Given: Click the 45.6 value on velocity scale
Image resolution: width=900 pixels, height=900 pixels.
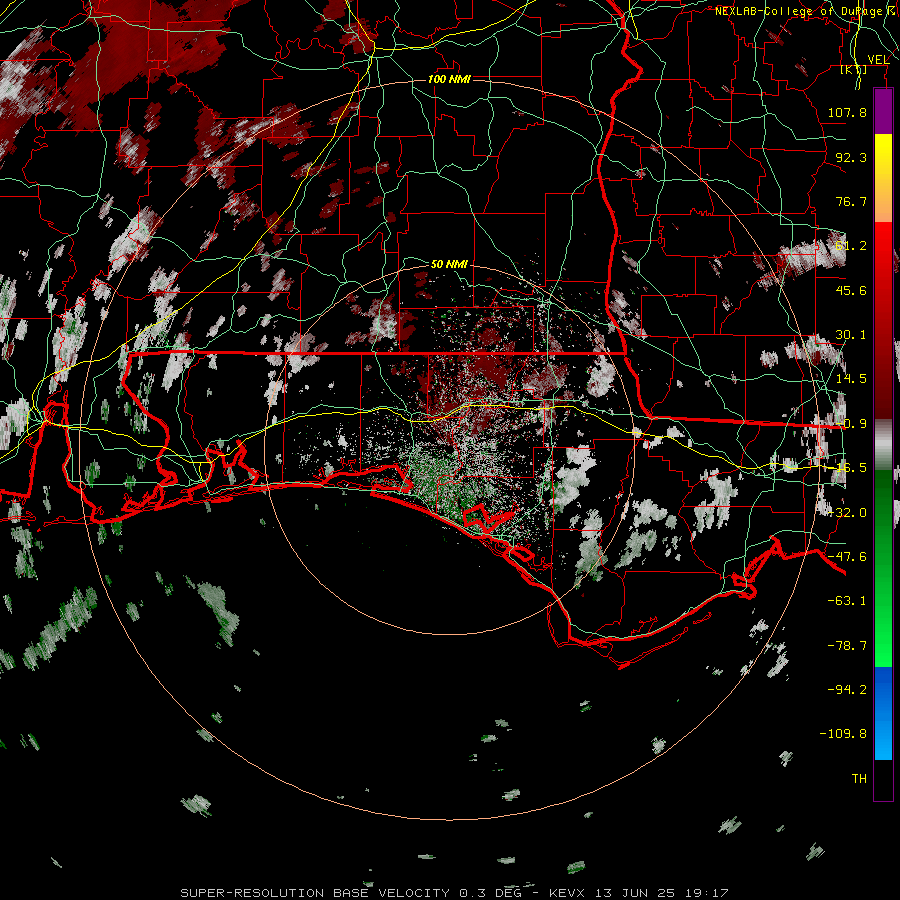Looking at the screenshot, I should coord(851,290).
